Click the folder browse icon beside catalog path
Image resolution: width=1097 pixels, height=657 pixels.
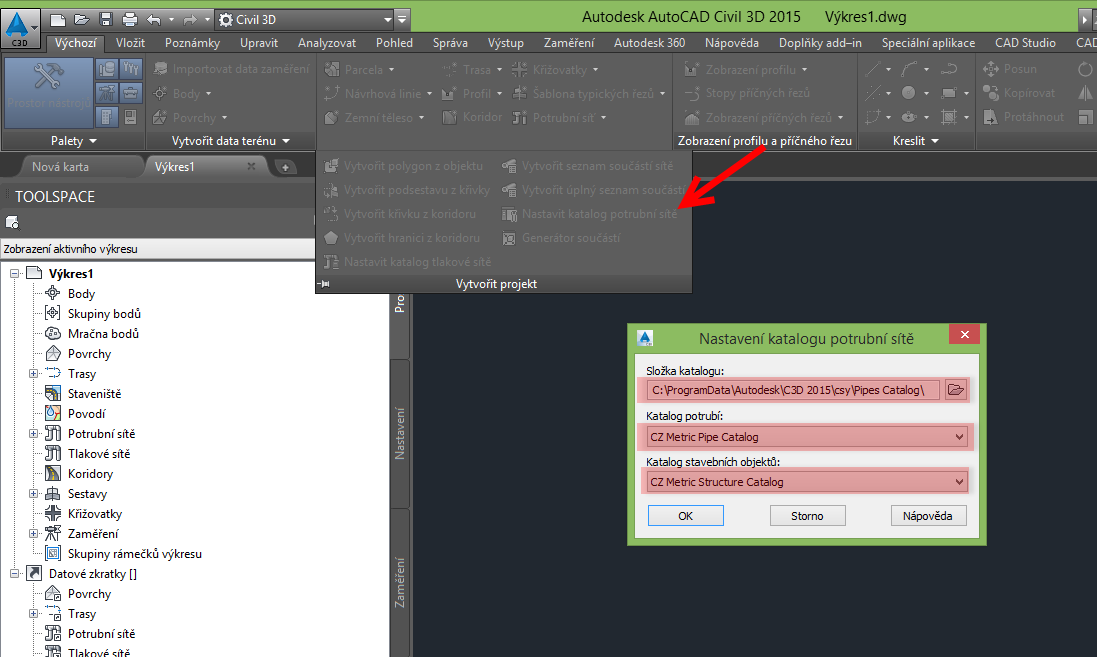956,390
